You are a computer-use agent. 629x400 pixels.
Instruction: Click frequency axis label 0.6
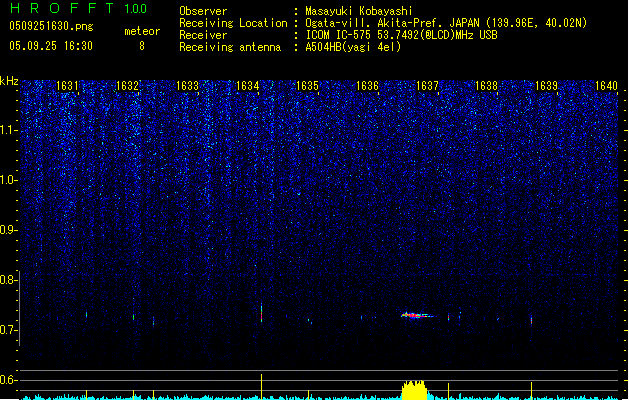coord(8,380)
